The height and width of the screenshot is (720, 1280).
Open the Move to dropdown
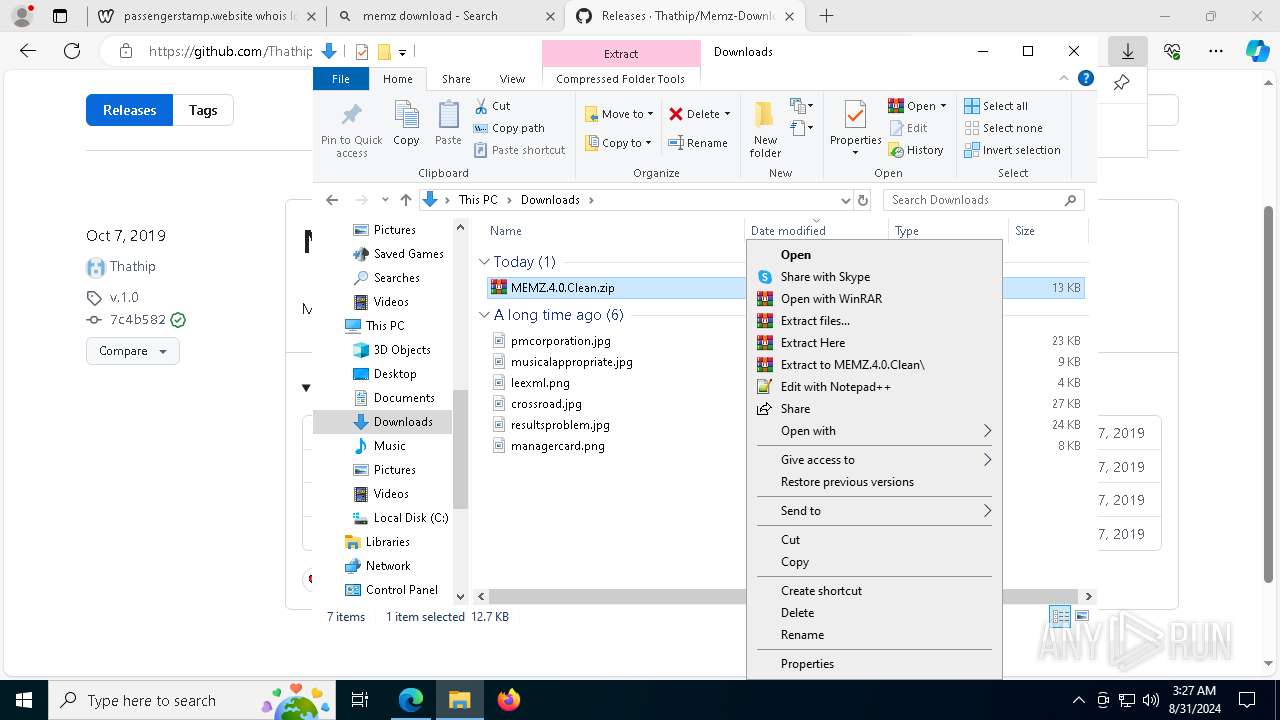click(x=619, y=114)
